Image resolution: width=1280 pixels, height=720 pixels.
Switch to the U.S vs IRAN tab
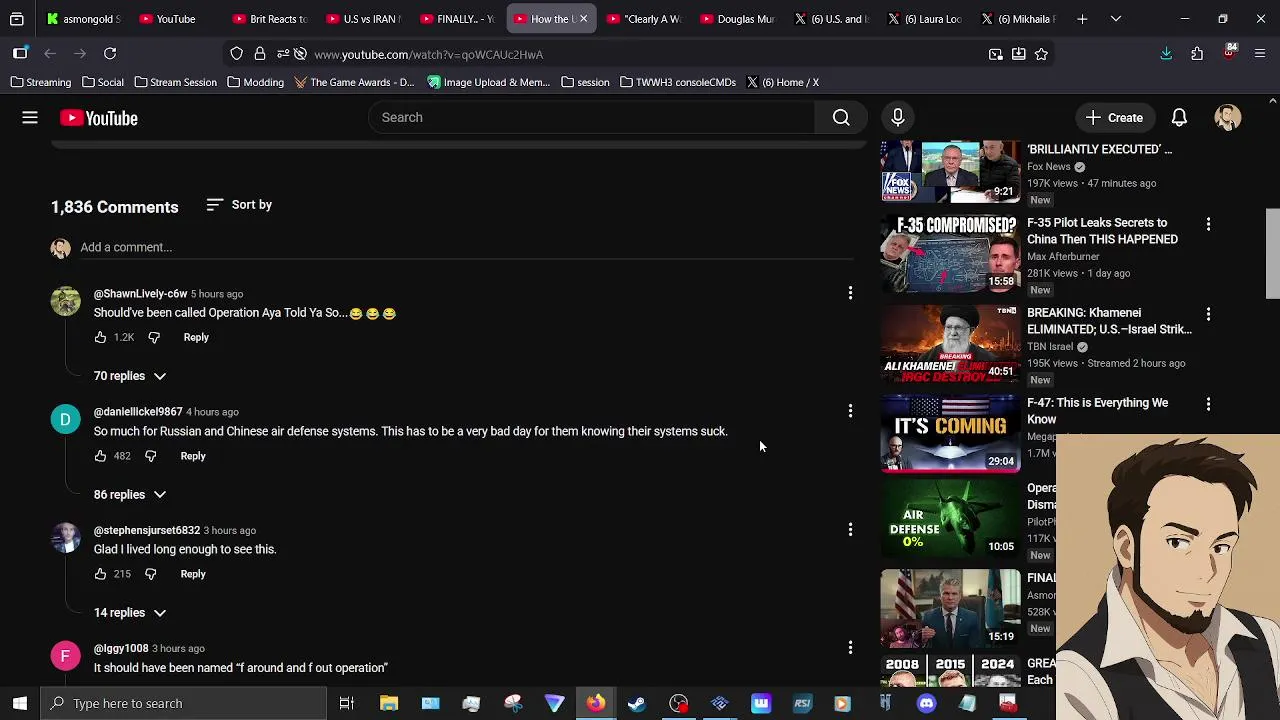click(x=363, y=19)
